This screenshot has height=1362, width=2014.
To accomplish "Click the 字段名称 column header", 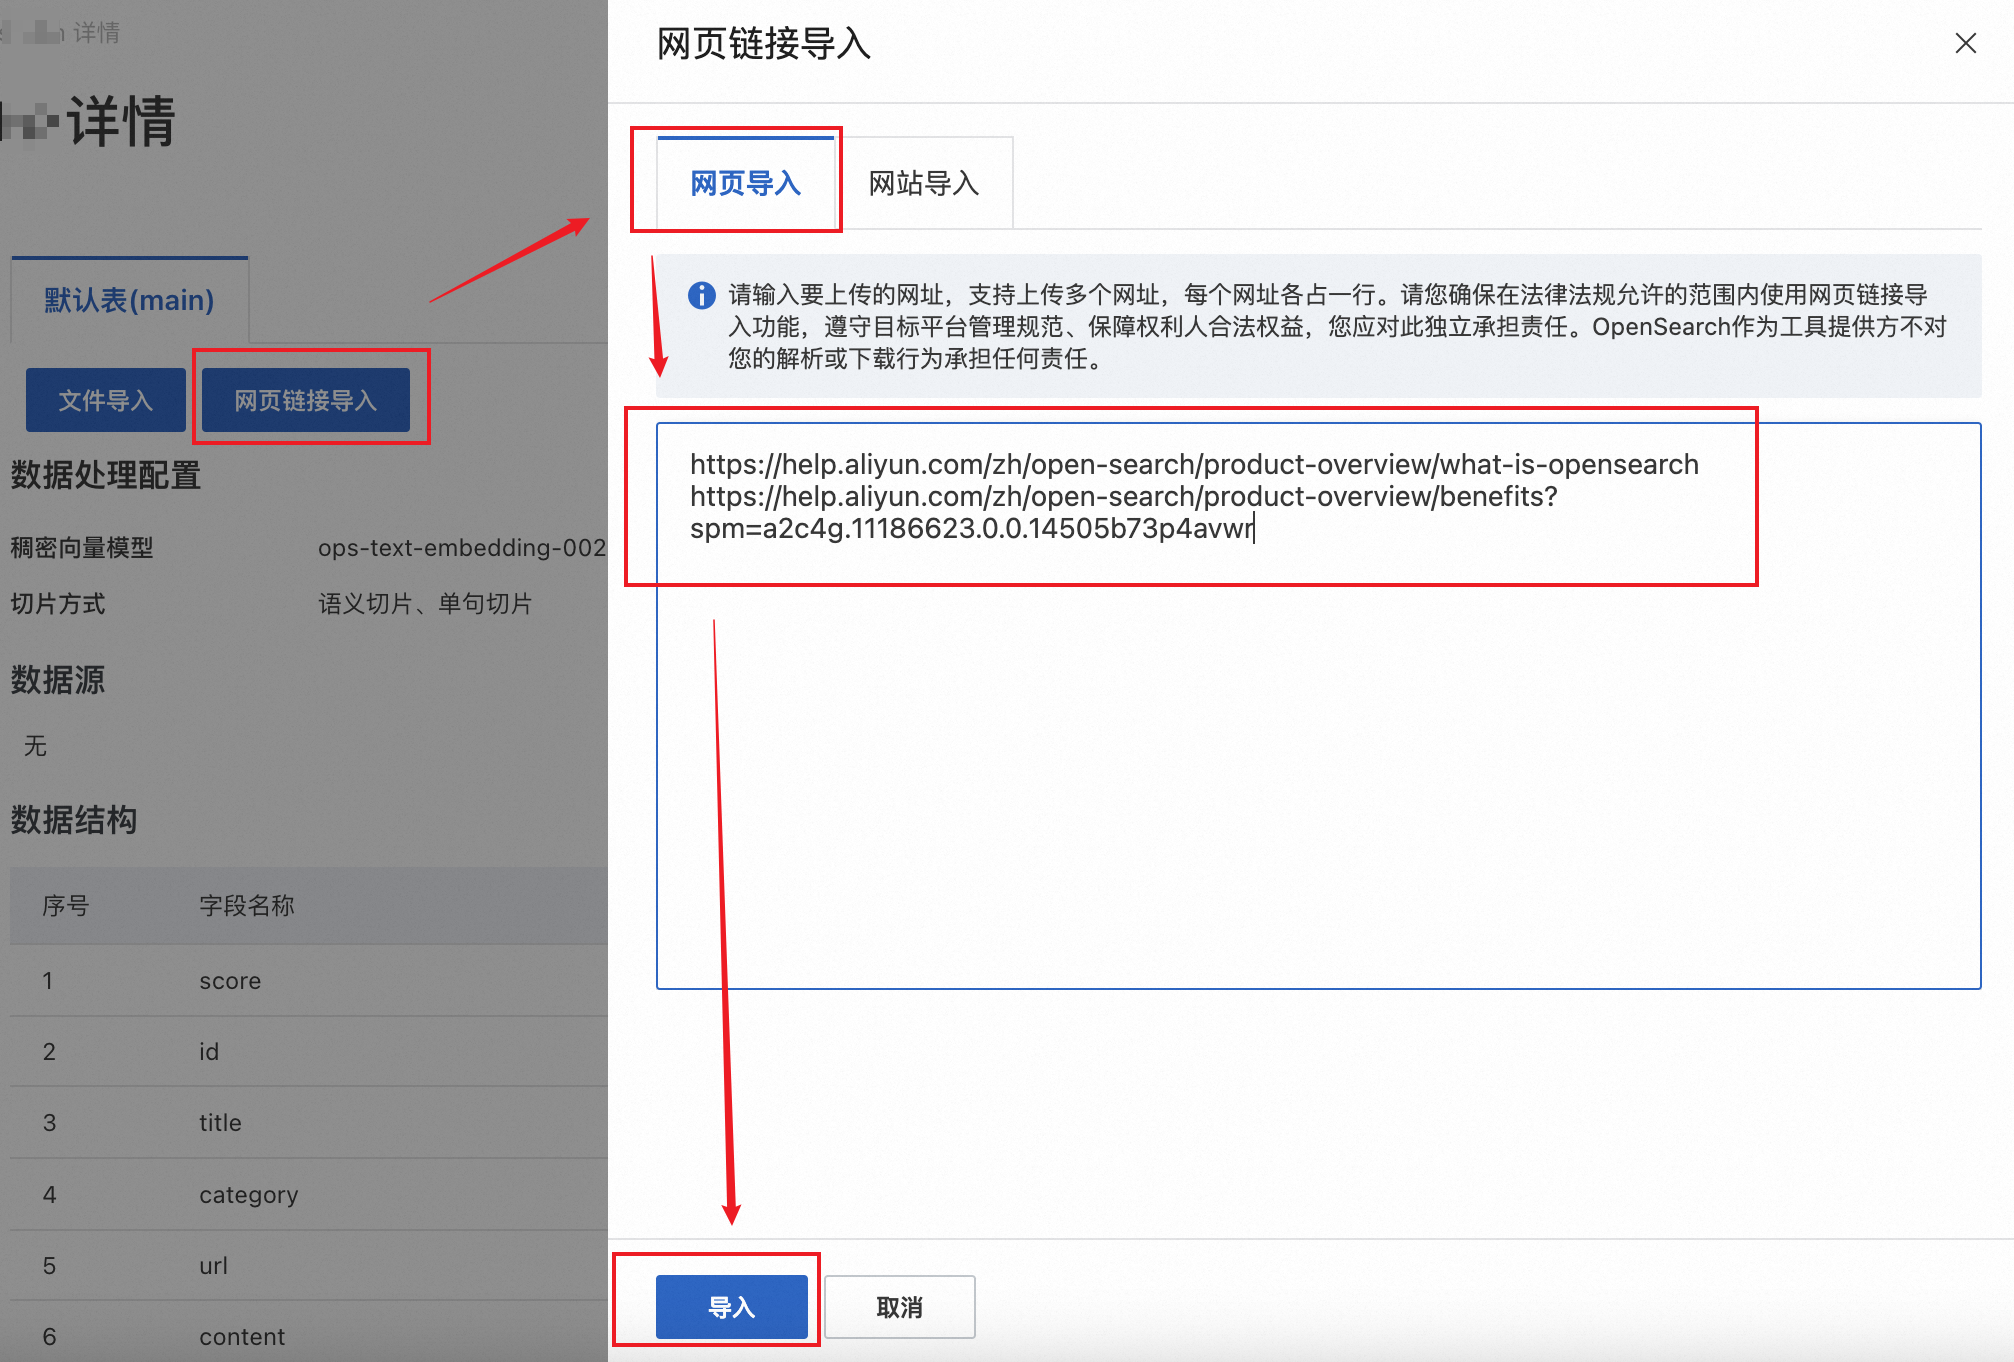I will click(x=247, y=906).
